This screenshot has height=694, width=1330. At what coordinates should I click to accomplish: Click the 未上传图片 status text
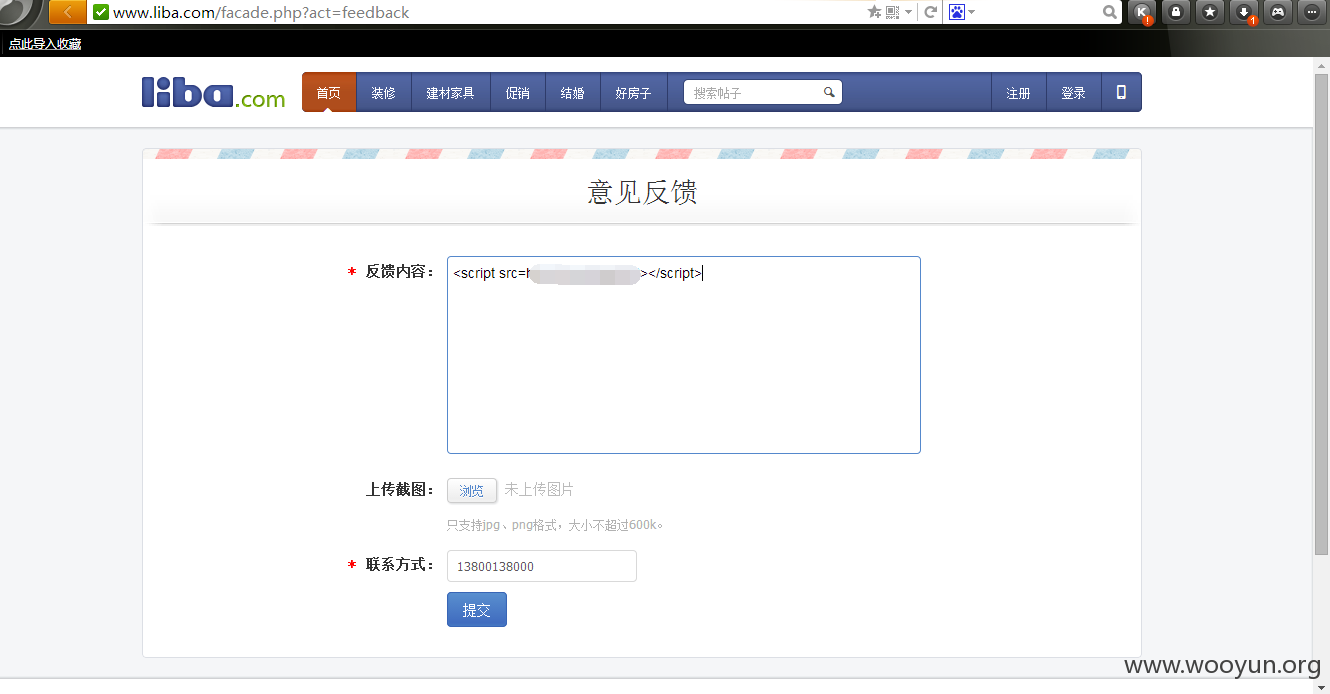click(x=539, y=489)
